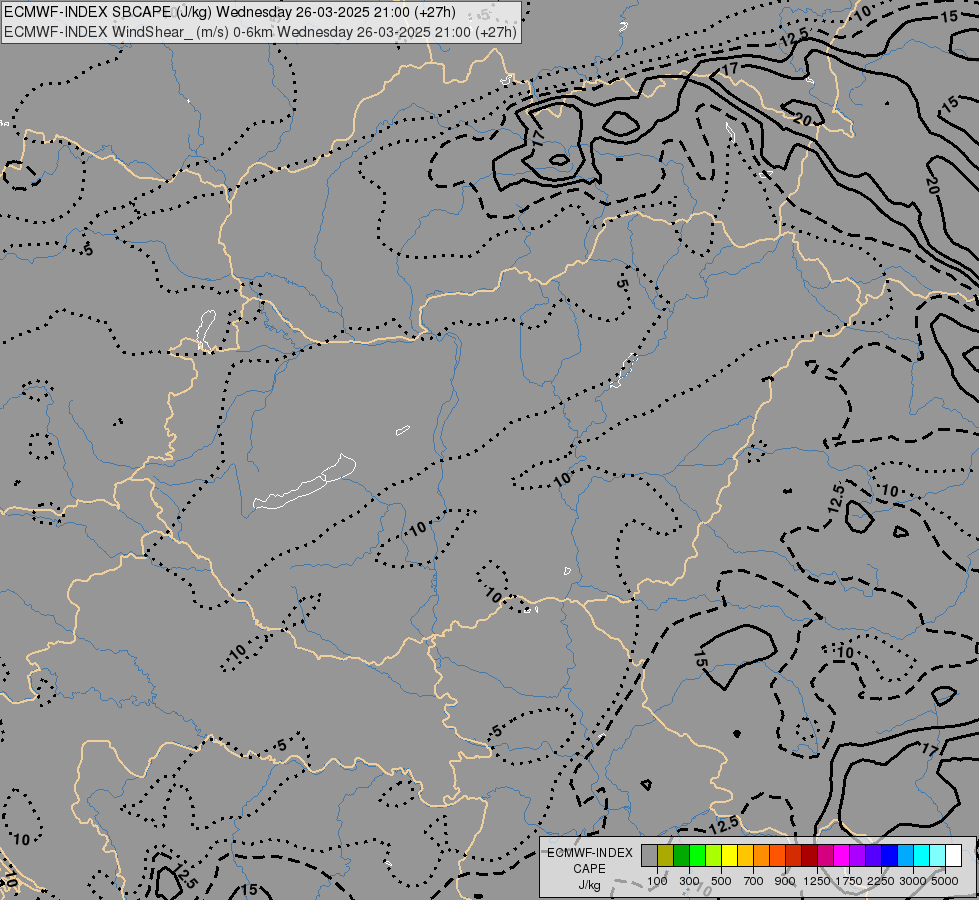979x900 pixels.
Task: Select the pure yellow CAPE legend swatch
Action: [x=729, y=855]
